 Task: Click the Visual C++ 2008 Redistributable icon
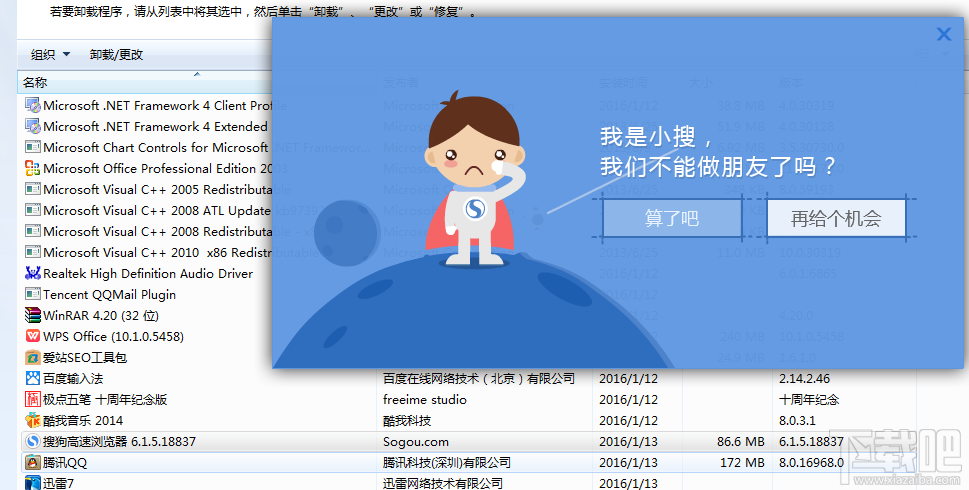[x=32, y=232]
